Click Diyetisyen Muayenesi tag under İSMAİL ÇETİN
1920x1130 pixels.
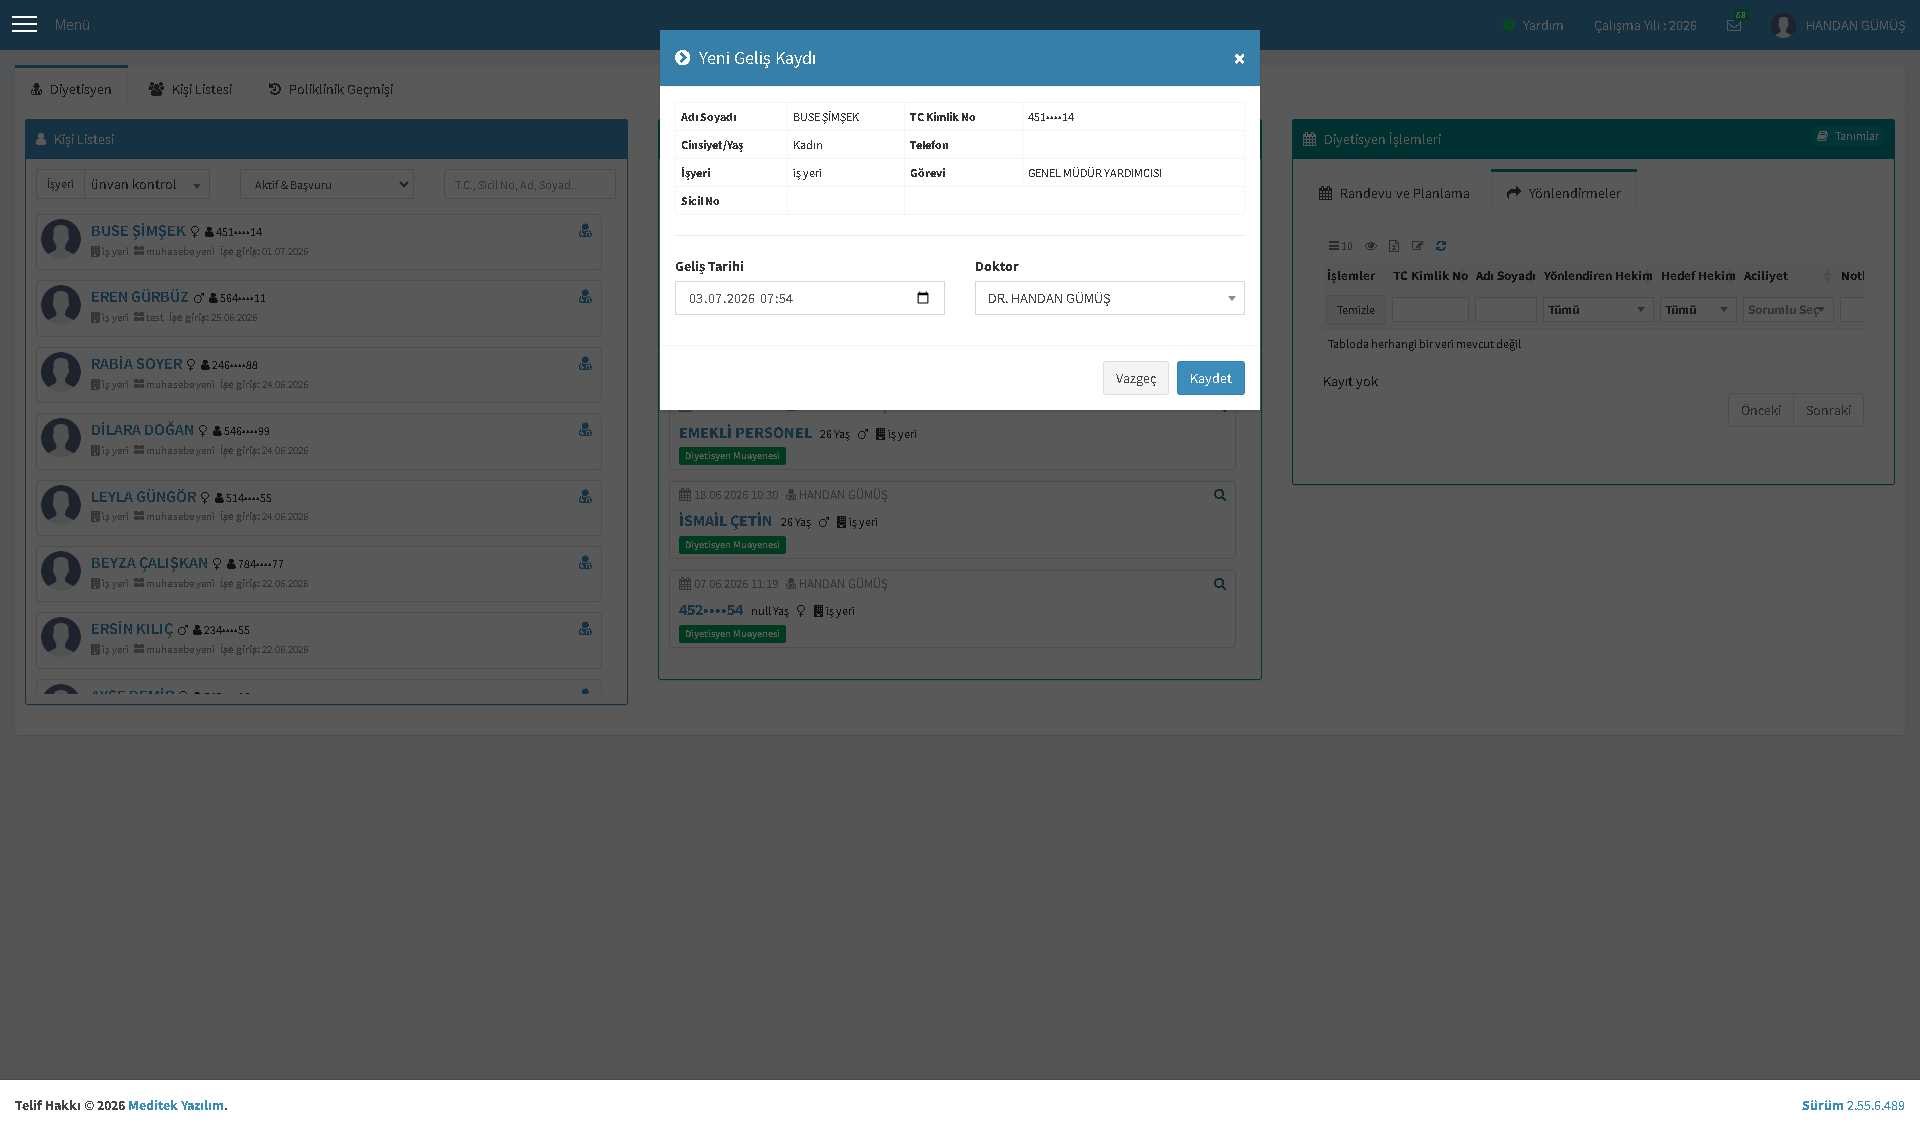(x=732, y=545)
